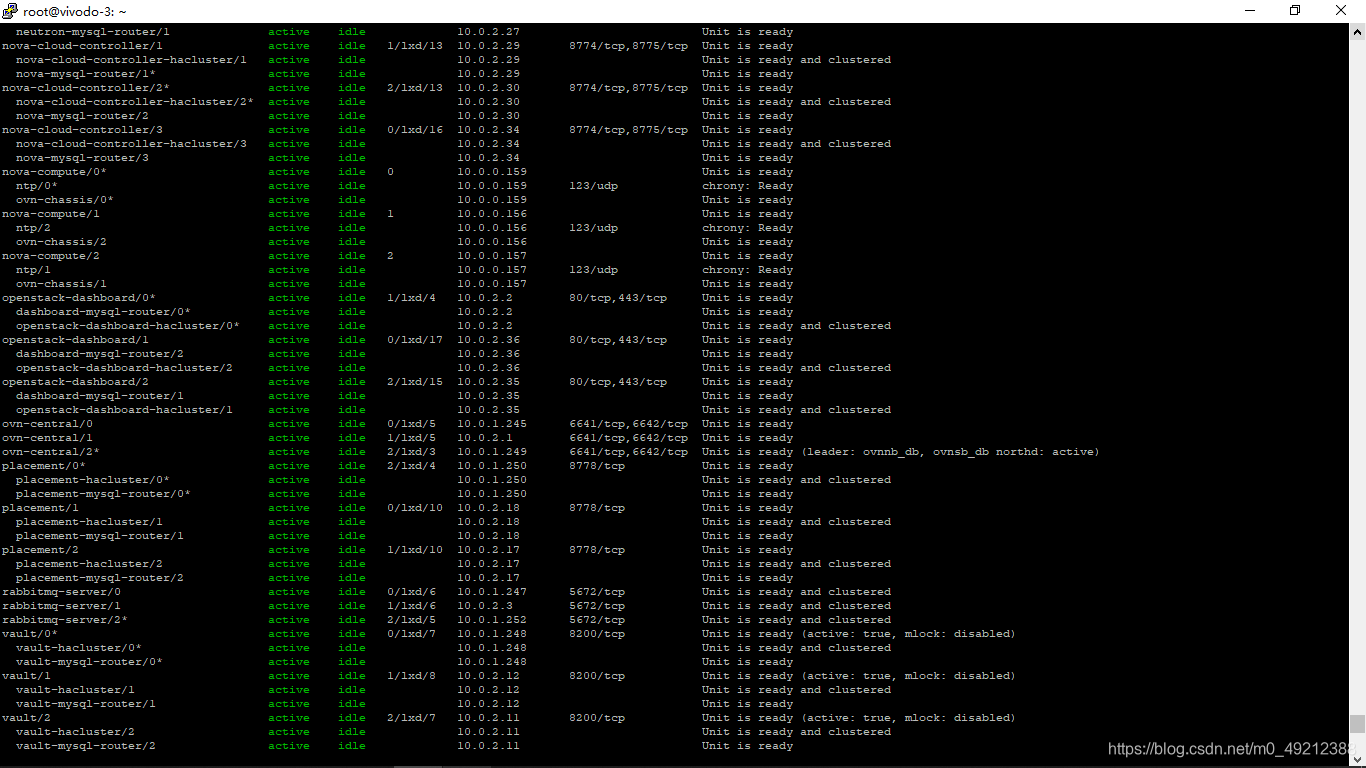
Task: Click unit name placement/1
Action: click(x=41, y=508)
